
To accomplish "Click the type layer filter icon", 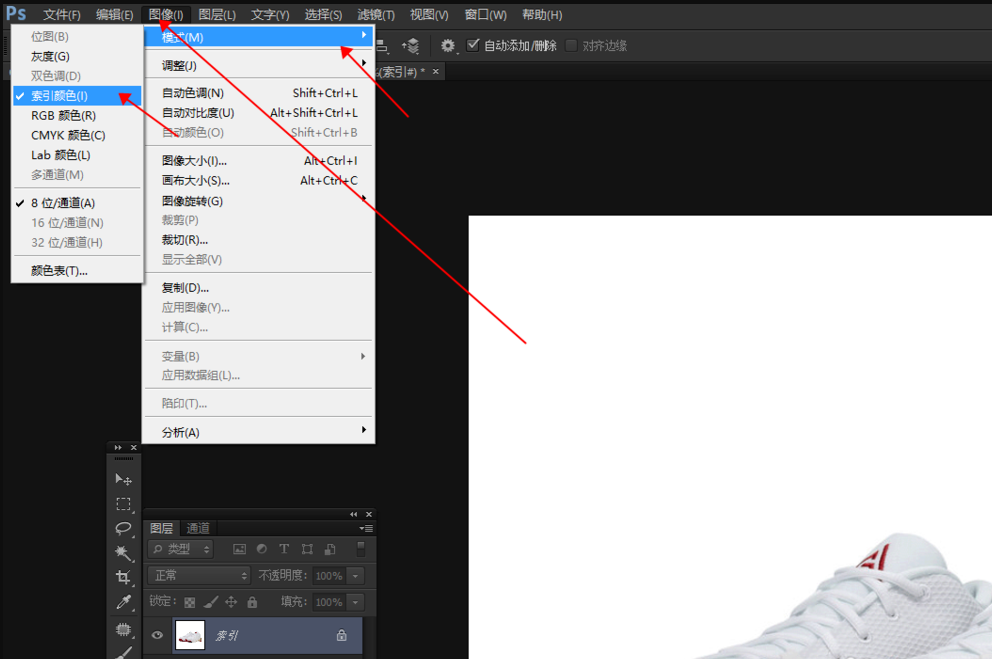I will [284, 549].
